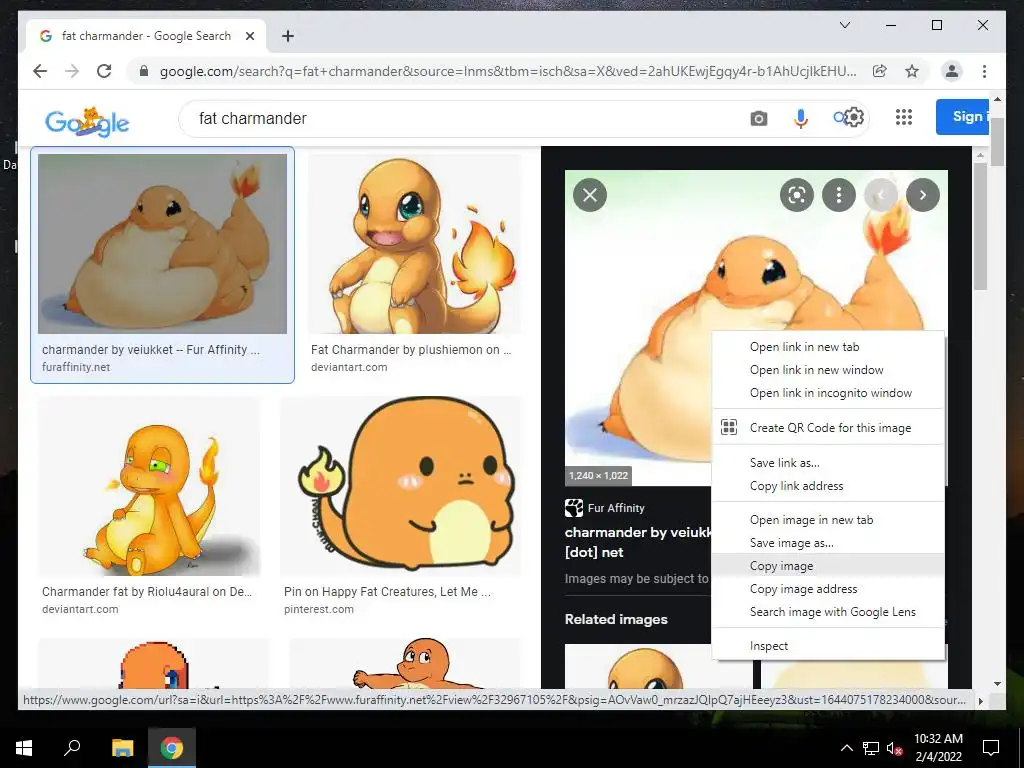Viewport: 1024px width, 768px height.
Task: Open File Explorer from taskbar
Action: pos(122,748)
